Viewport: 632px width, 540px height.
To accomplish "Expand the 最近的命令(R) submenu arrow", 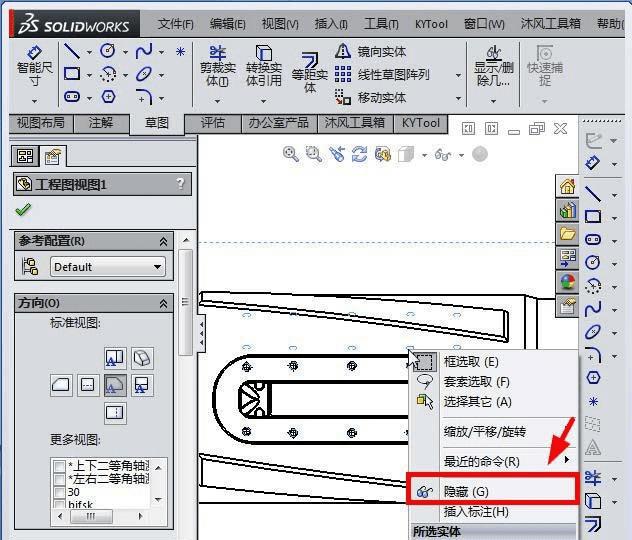I will [567, 460].
